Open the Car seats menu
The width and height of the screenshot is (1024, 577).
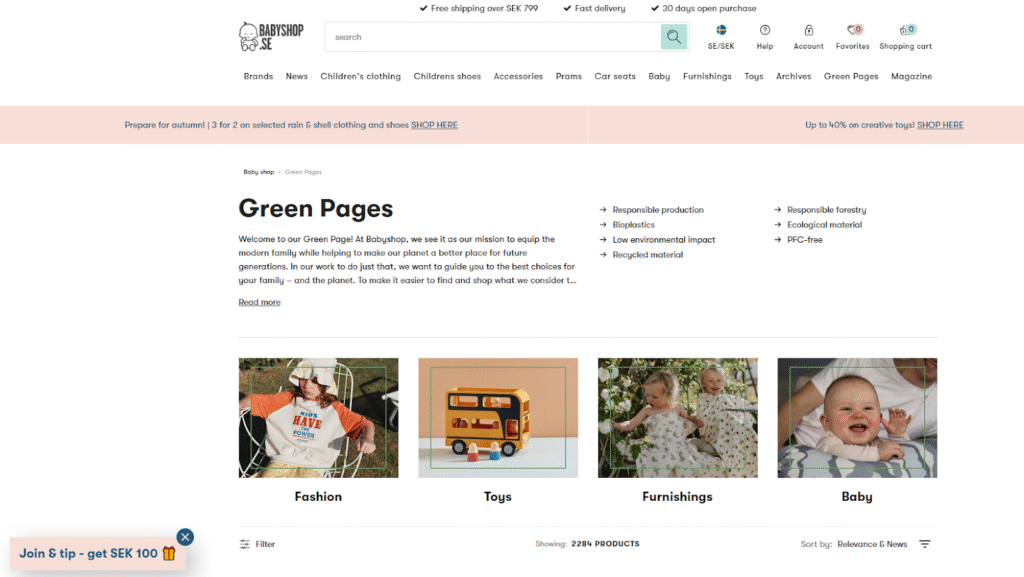(615, 76)
